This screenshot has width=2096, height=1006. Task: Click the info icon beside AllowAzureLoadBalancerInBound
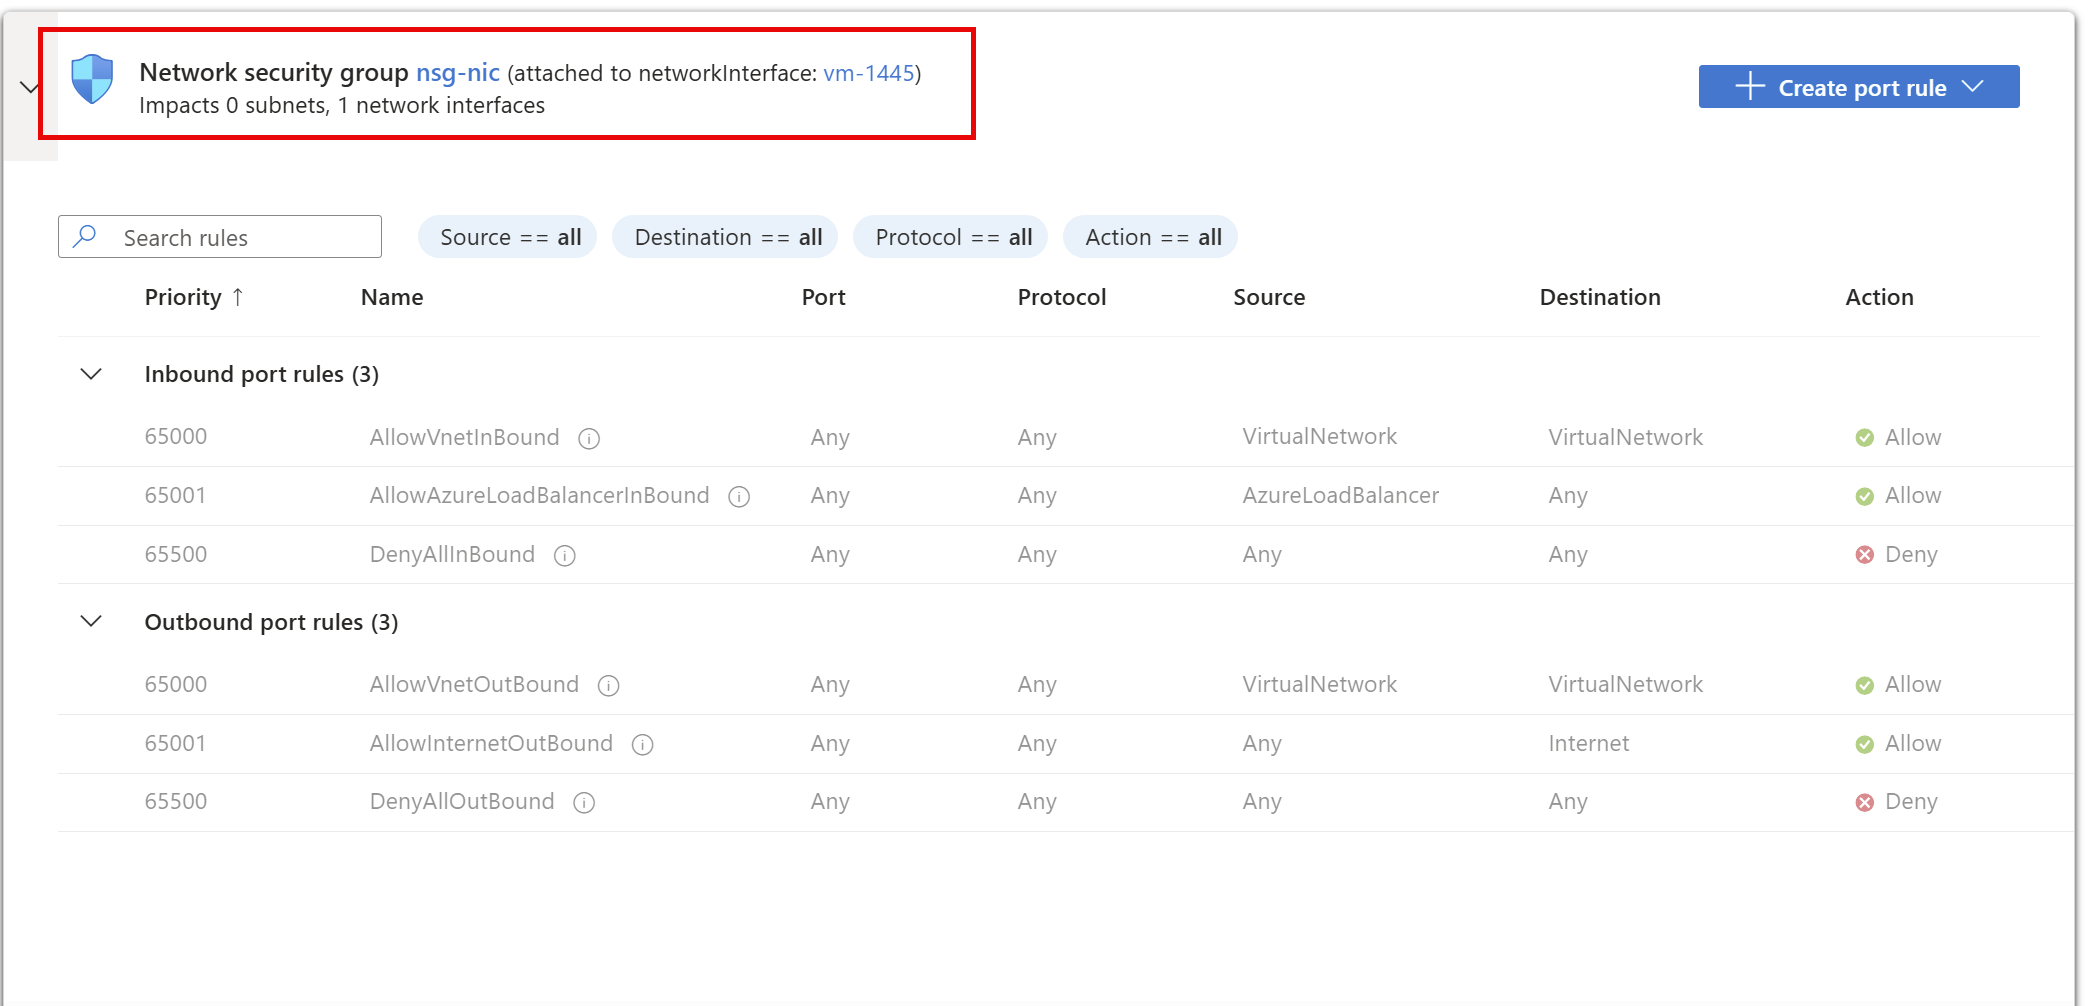tap(739, 496)
